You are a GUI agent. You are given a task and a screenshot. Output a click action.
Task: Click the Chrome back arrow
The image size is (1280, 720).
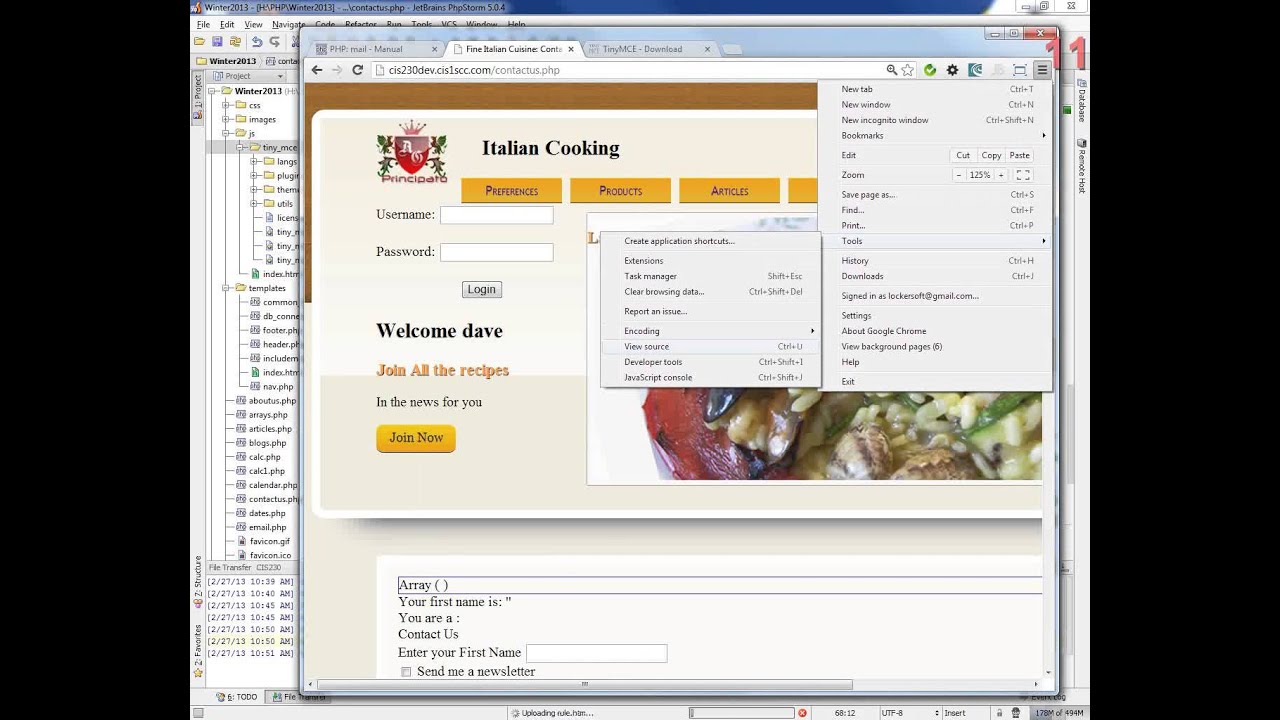[317, 70]
